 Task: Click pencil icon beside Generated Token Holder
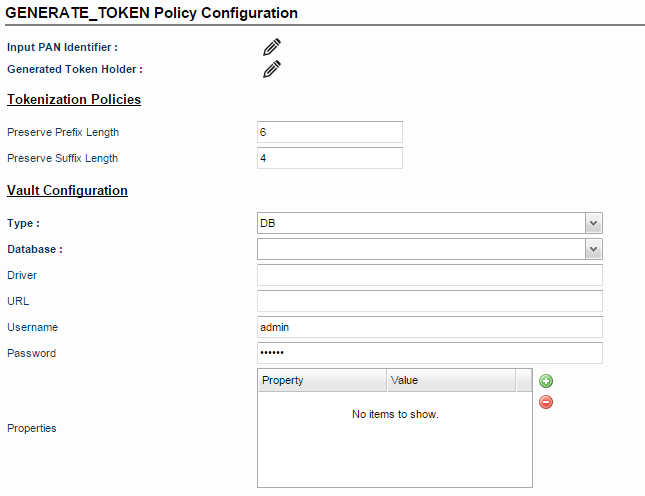(272, 69)
